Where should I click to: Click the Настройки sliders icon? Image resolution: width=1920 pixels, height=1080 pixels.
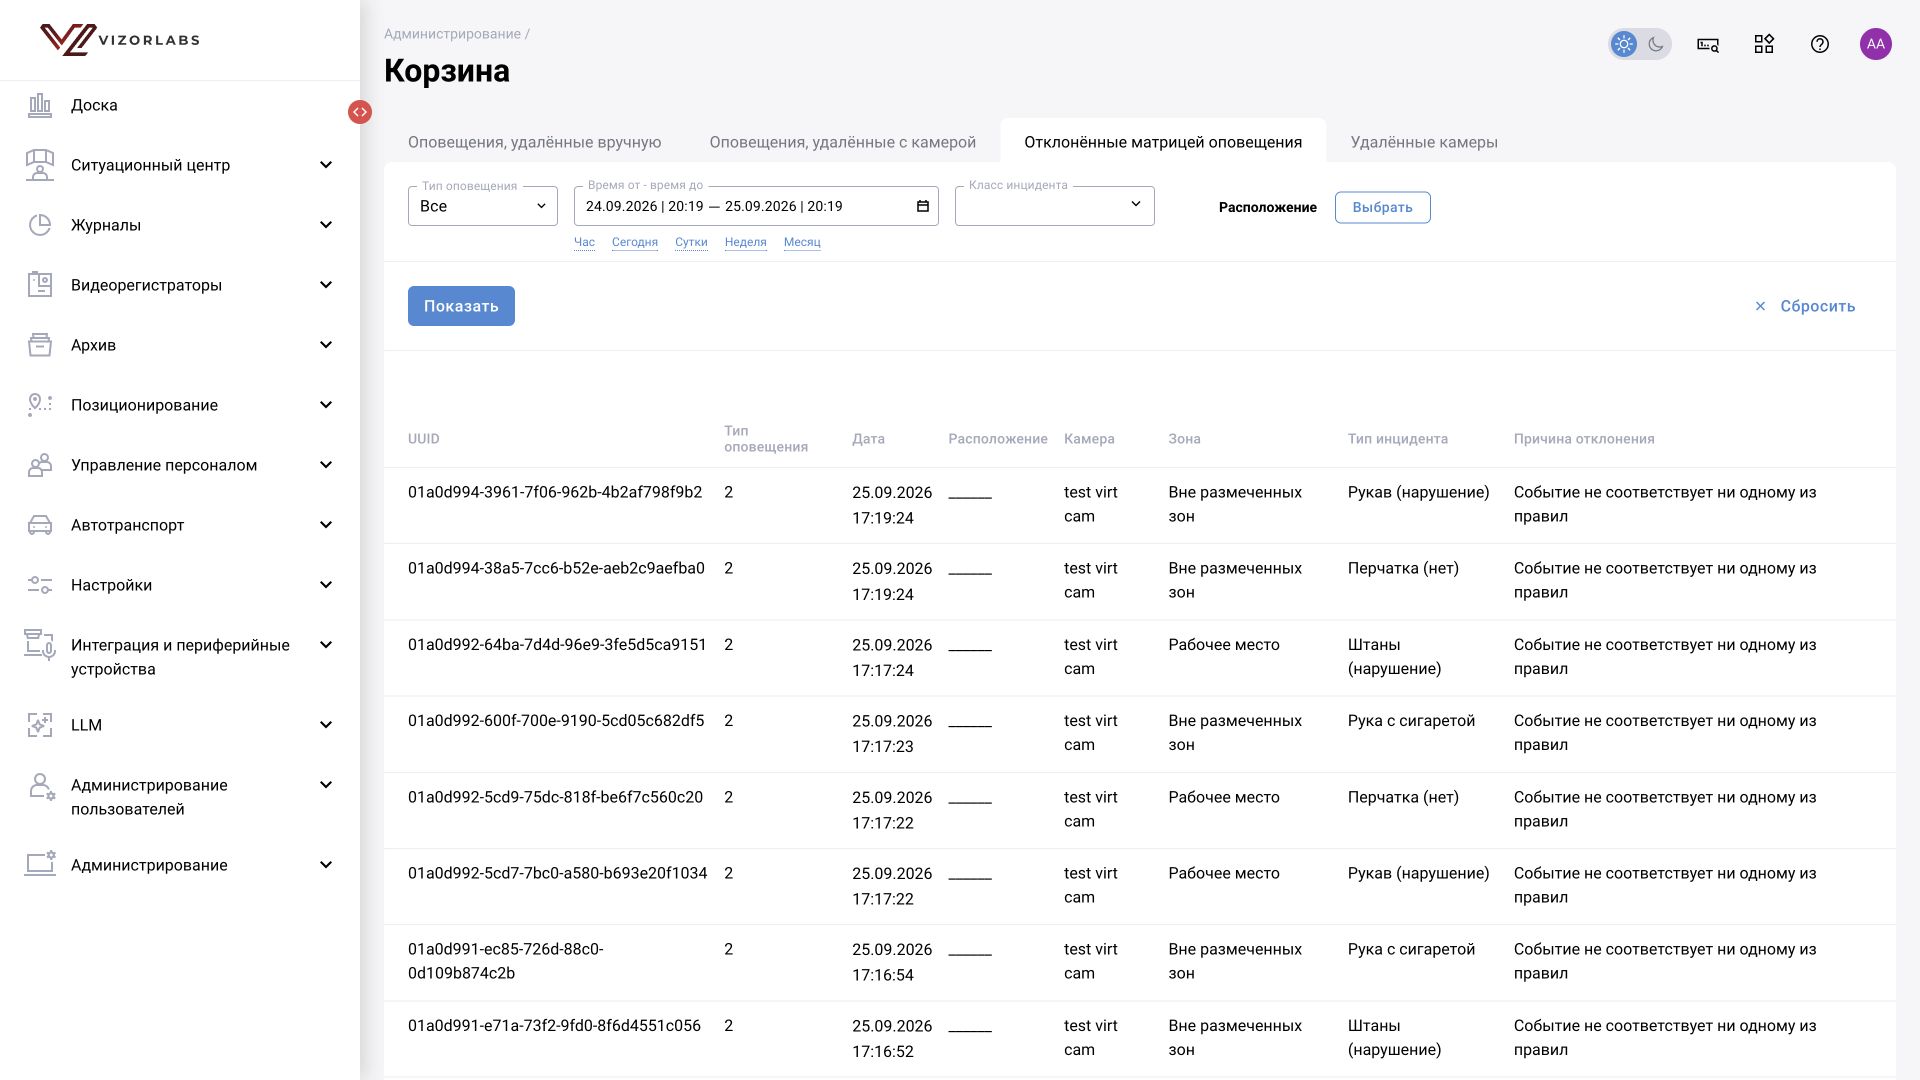[x=40, y=585]
